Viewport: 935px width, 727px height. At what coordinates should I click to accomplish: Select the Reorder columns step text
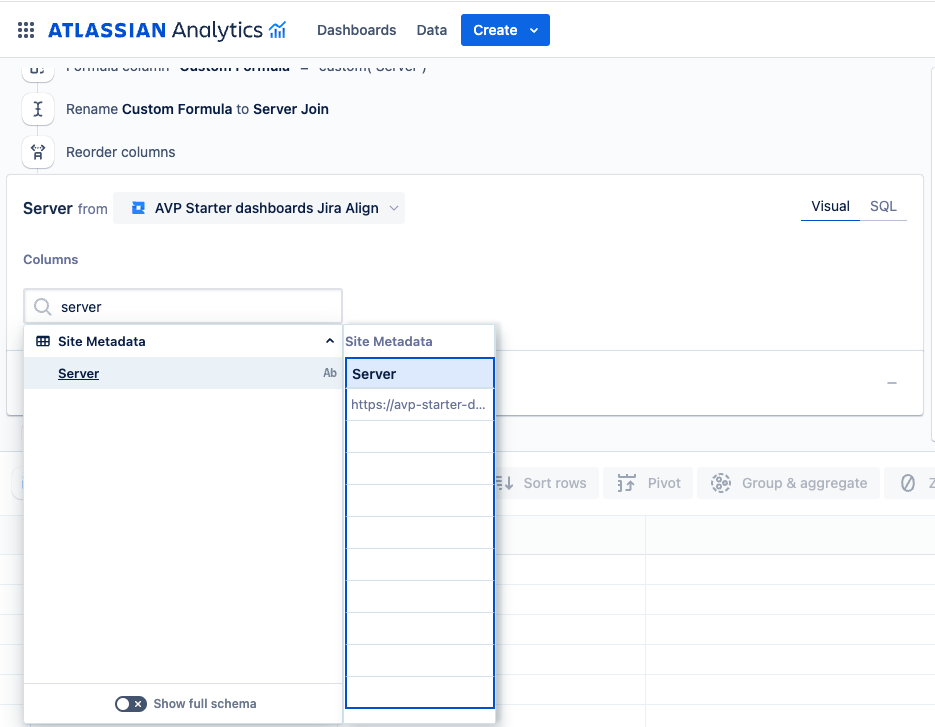click(x=120, y=152)
